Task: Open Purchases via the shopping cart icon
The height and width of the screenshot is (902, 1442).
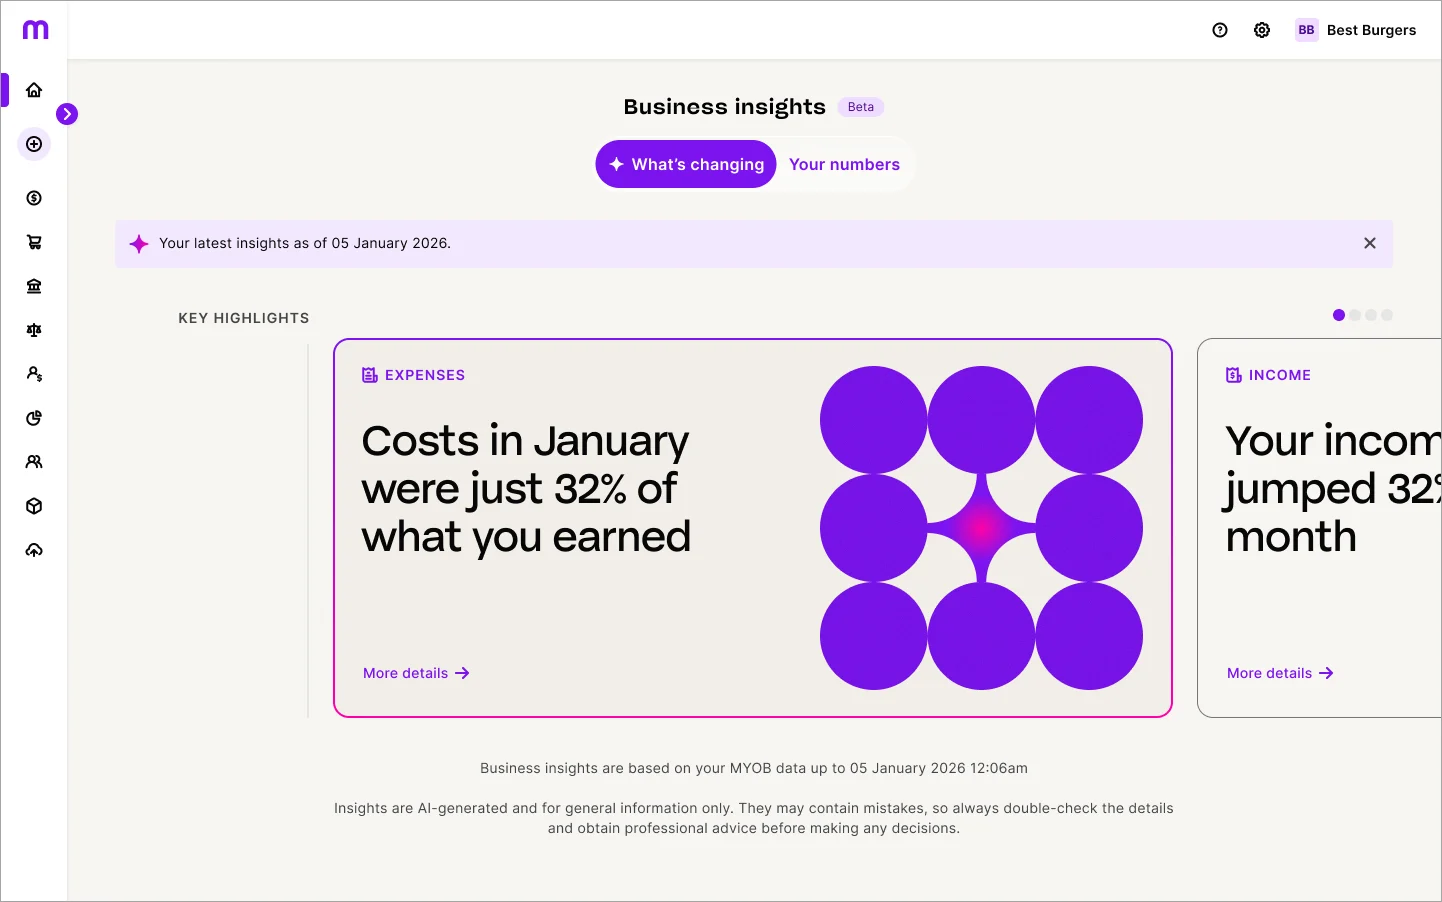Action: coord(33,242)
